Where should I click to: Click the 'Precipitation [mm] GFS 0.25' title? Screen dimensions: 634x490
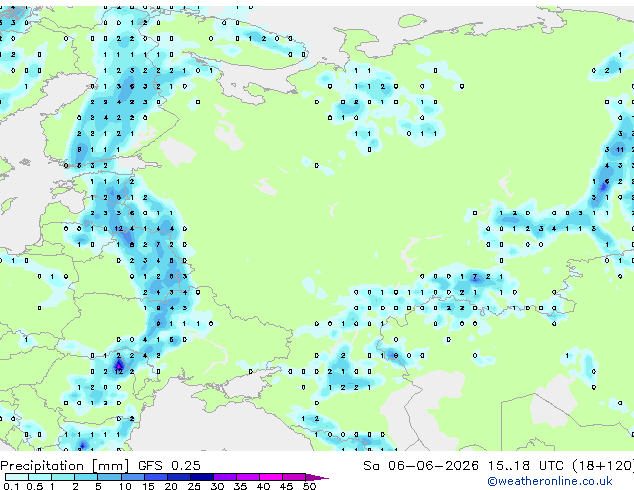click(x=101, y=466)
